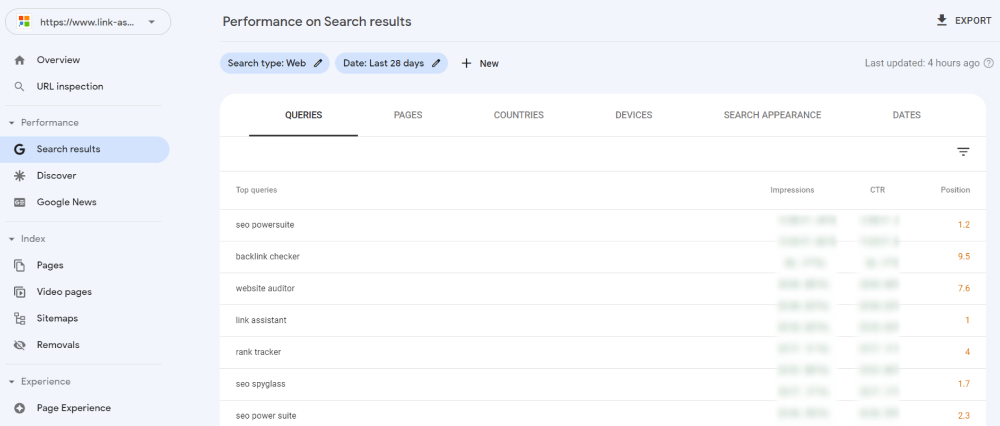
Task: Click the Page Experience plus-circle icon
Action: 20,408
